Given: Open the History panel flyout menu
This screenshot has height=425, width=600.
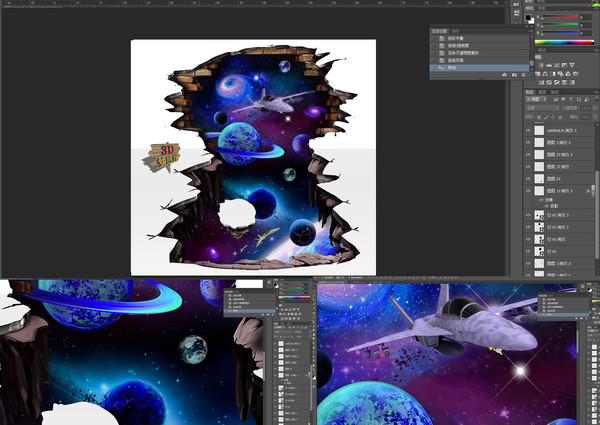Looking at the screenshot, I should [532, 31].
